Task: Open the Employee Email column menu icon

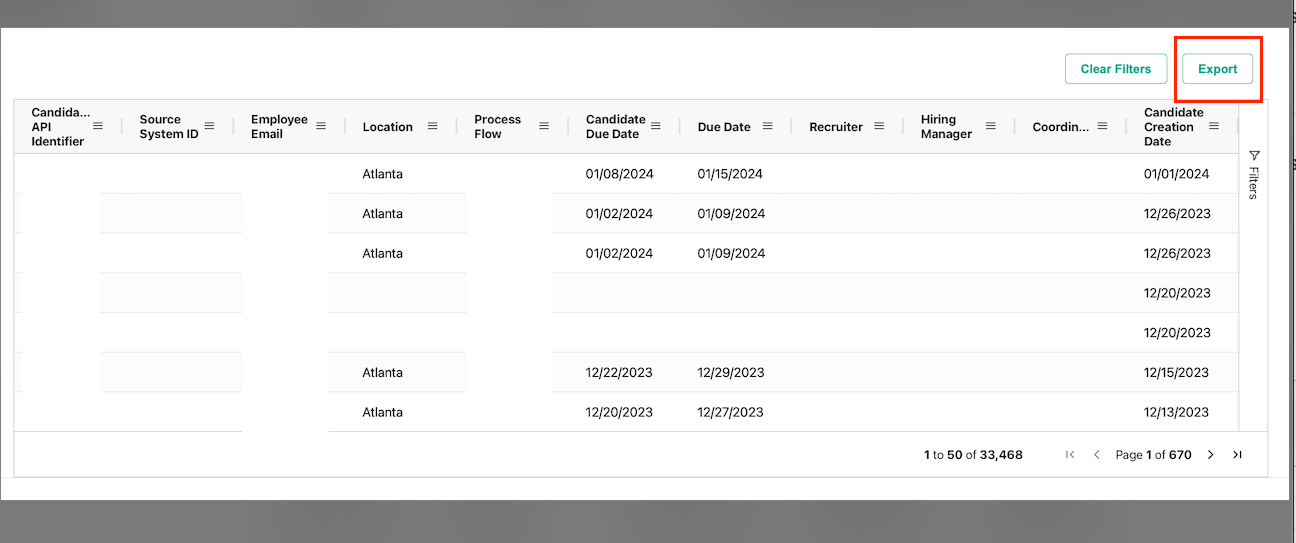Action: pos(321,126)
